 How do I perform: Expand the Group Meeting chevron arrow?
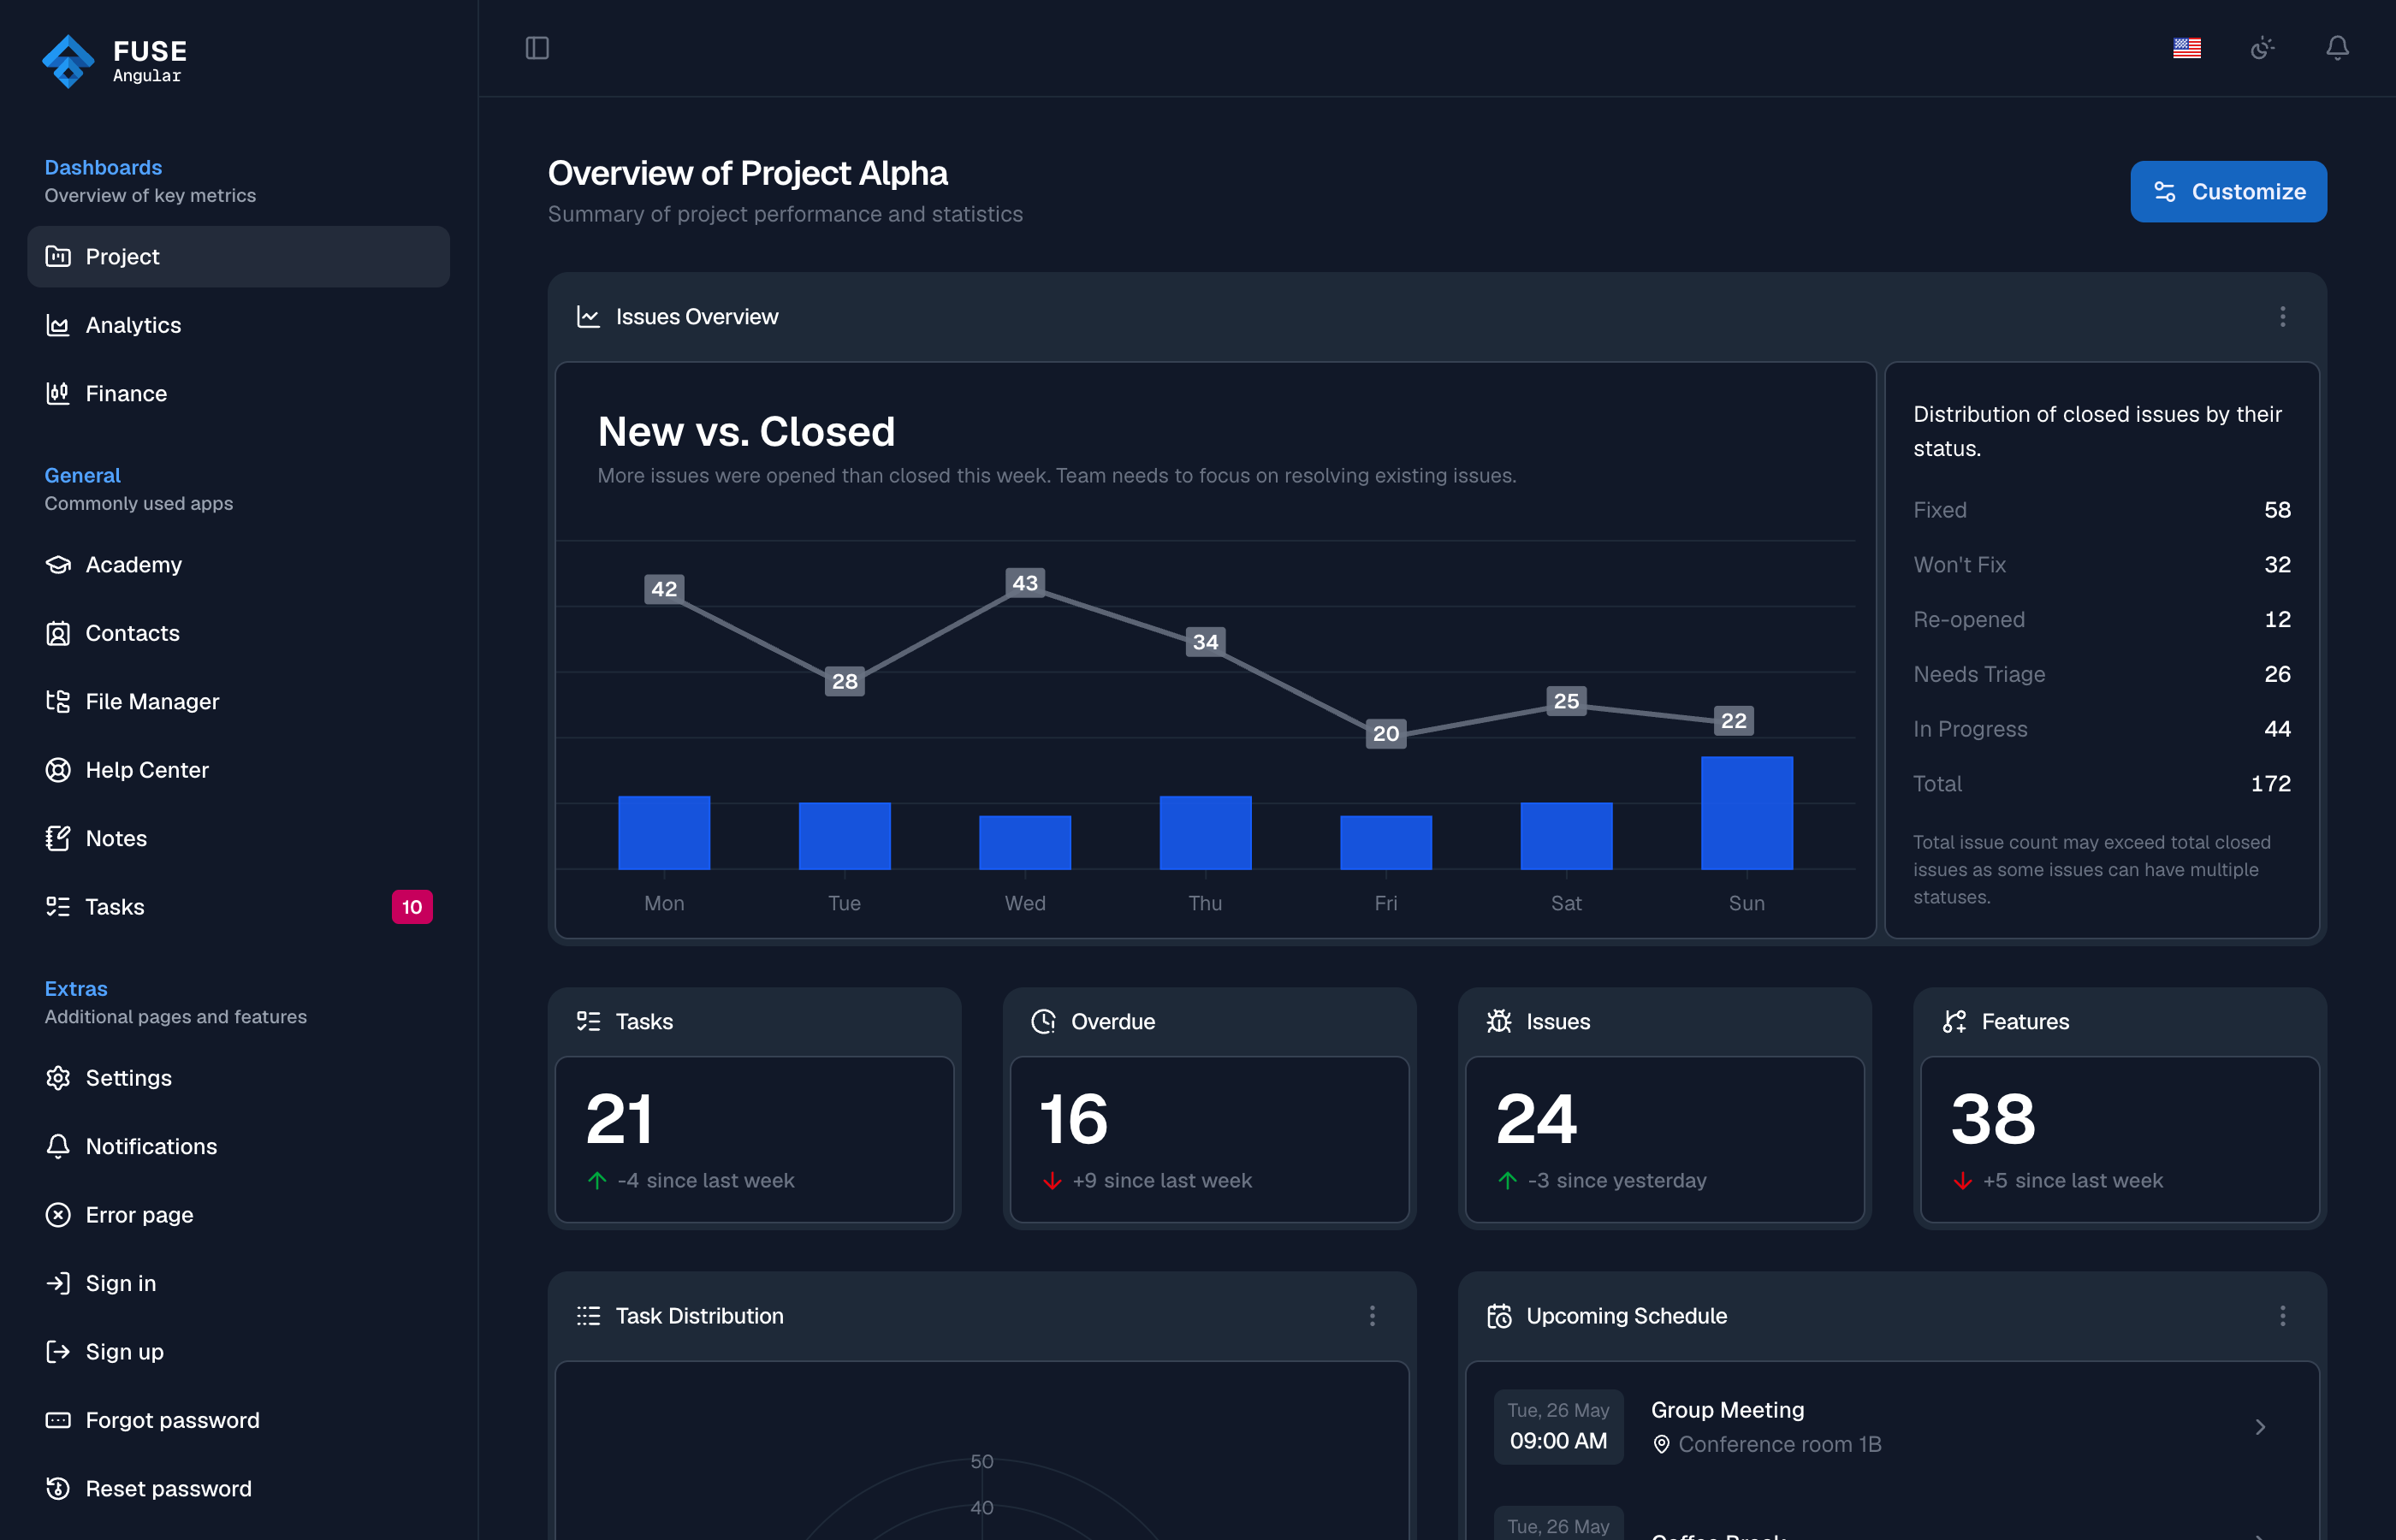[x=2260, y=1427]
